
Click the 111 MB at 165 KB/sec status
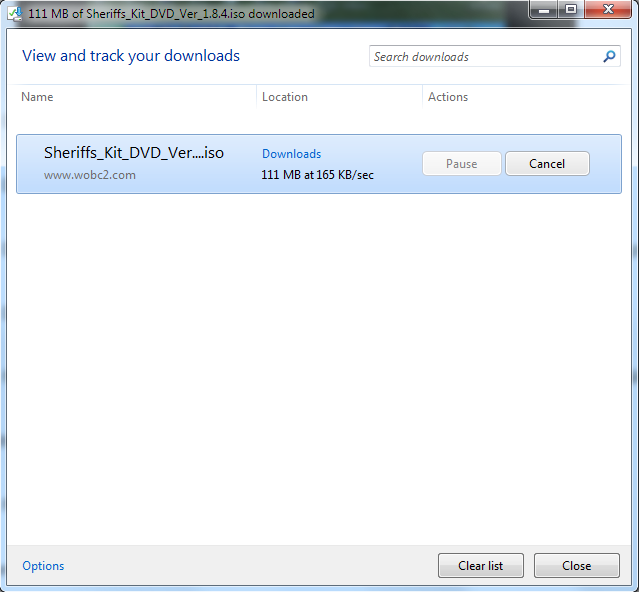[x=317, y=175]
